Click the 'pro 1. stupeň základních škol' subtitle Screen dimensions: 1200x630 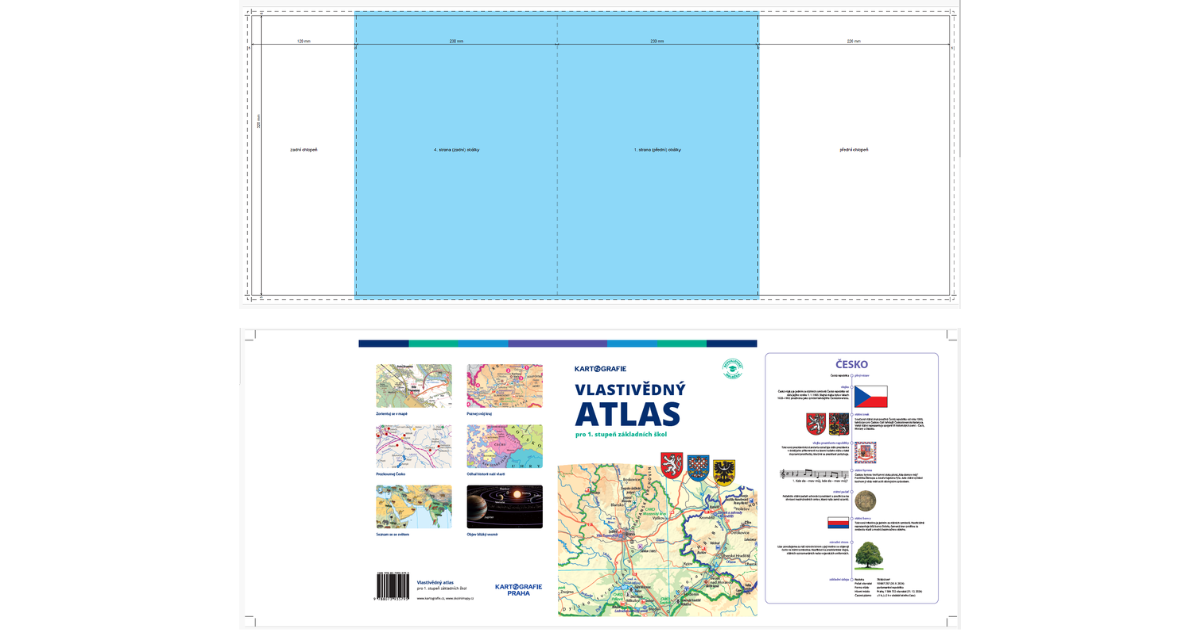(623, 434)
